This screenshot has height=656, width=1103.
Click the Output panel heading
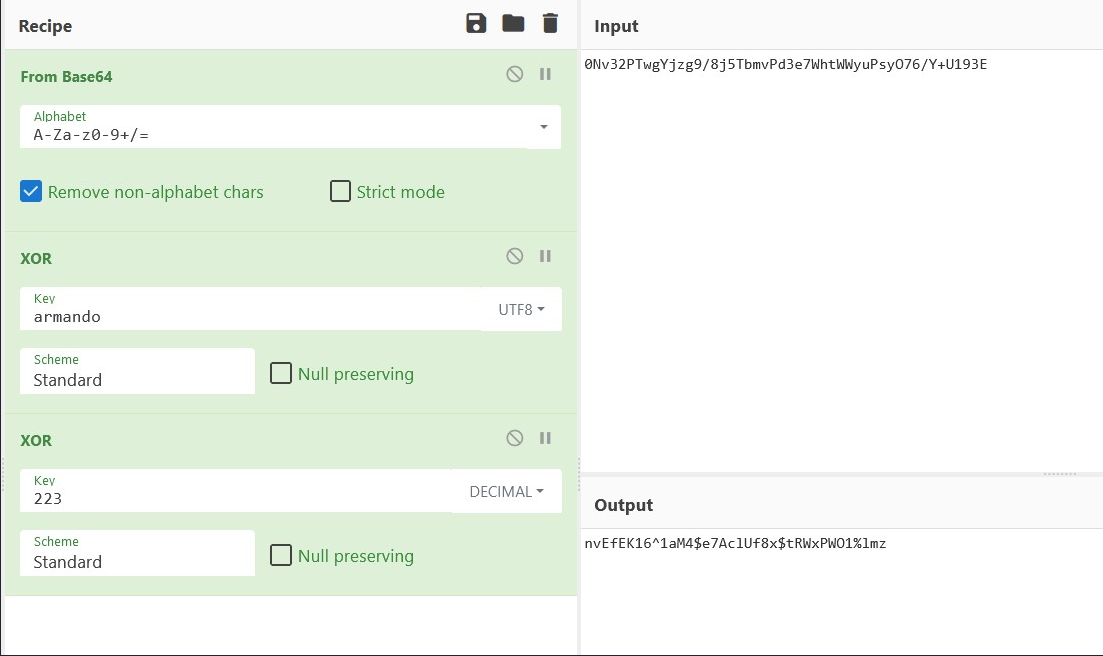pos(623,505)
